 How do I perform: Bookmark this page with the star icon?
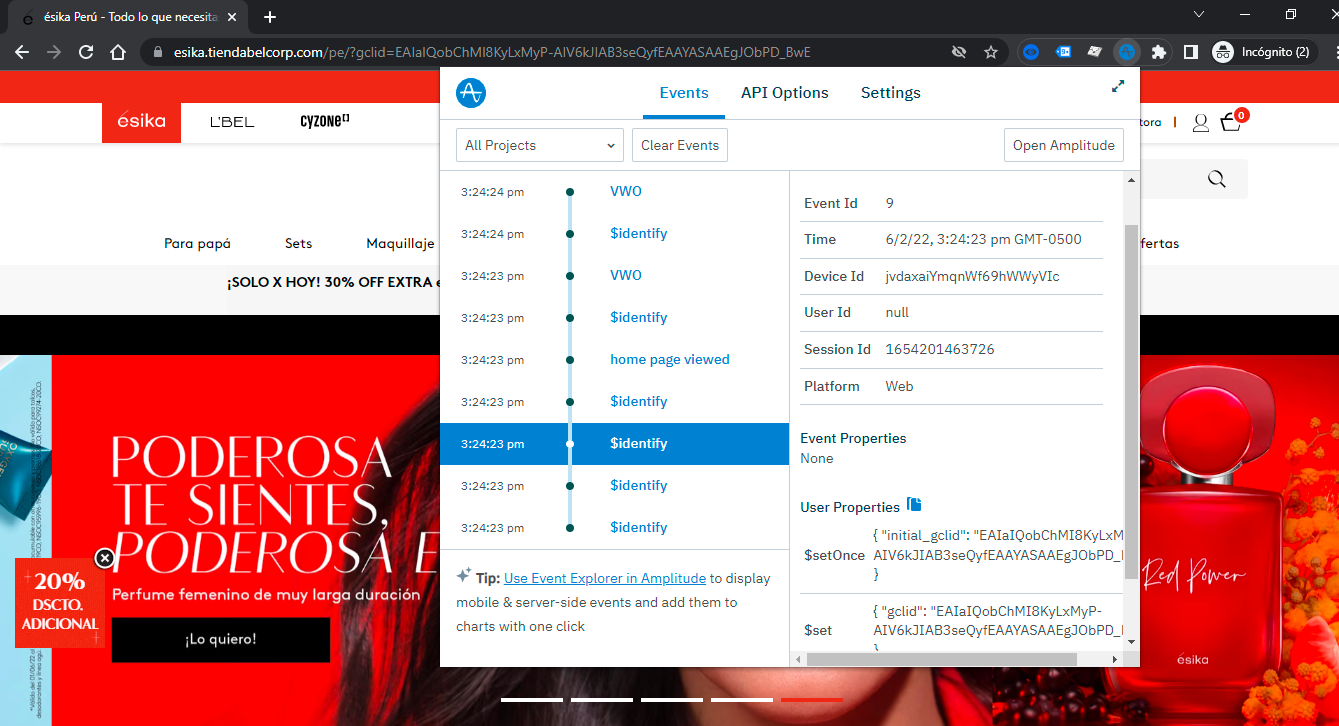coord(990,52)
